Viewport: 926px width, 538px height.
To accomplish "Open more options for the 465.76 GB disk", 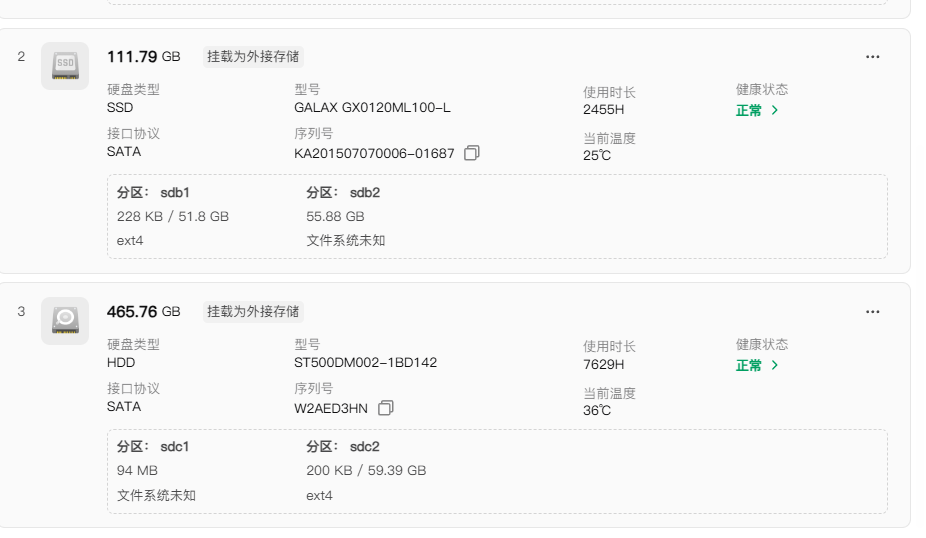I will click(x=872, y=312).
